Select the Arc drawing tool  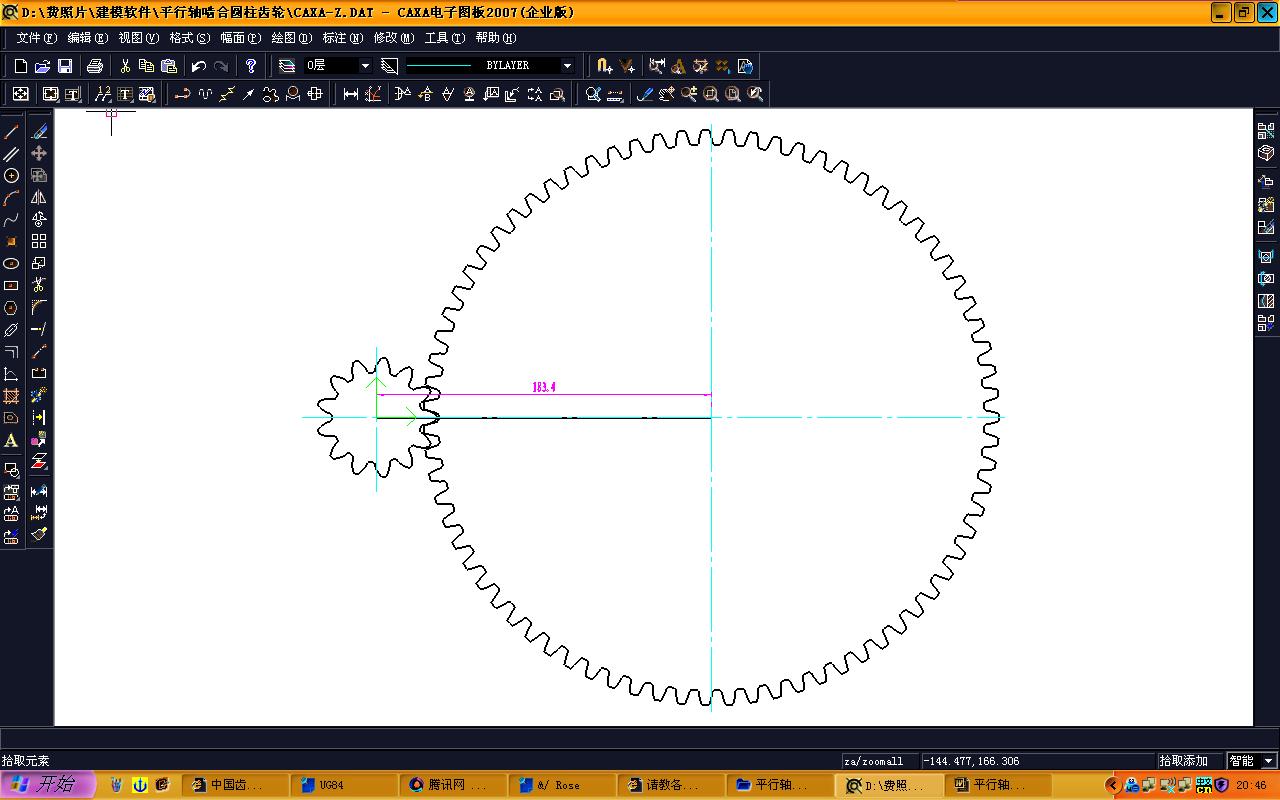point(12,198)
